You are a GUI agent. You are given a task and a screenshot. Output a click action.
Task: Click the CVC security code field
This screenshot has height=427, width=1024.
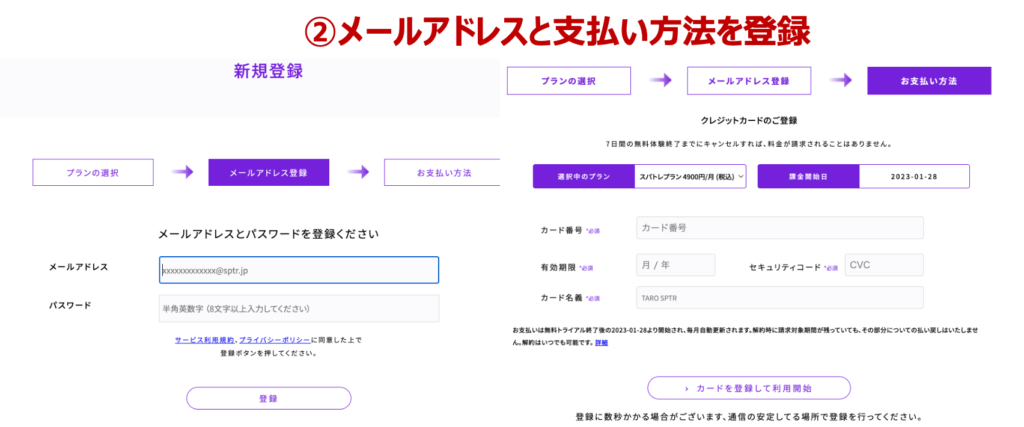click(883, 265)
